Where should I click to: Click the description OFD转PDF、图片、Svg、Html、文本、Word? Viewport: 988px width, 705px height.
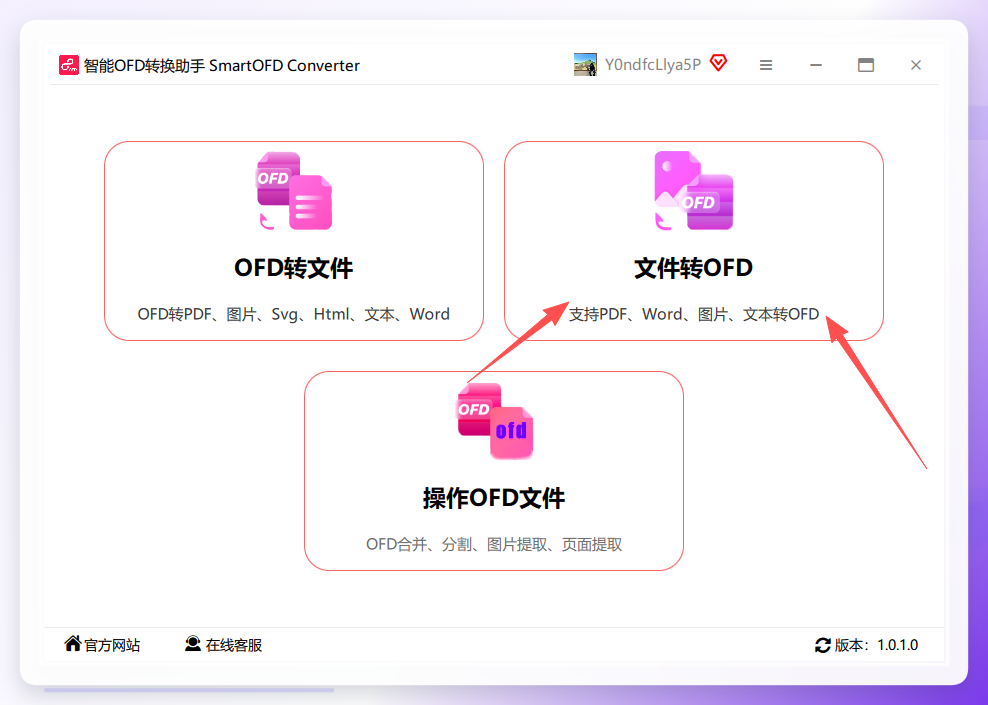coord(294,314)
